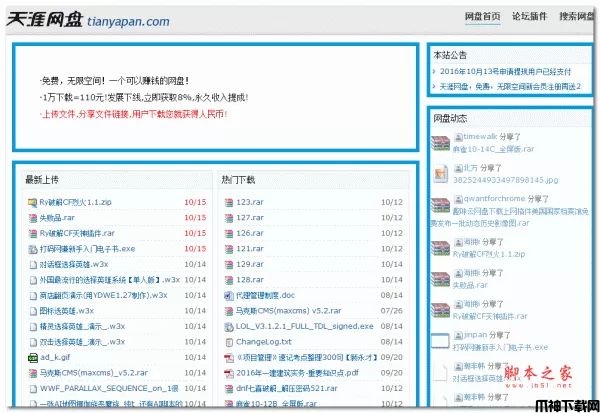Click the exe icon for LOL_V3.1.2.1_FULL_TDL_signed.exe

(x=228, y=326)
